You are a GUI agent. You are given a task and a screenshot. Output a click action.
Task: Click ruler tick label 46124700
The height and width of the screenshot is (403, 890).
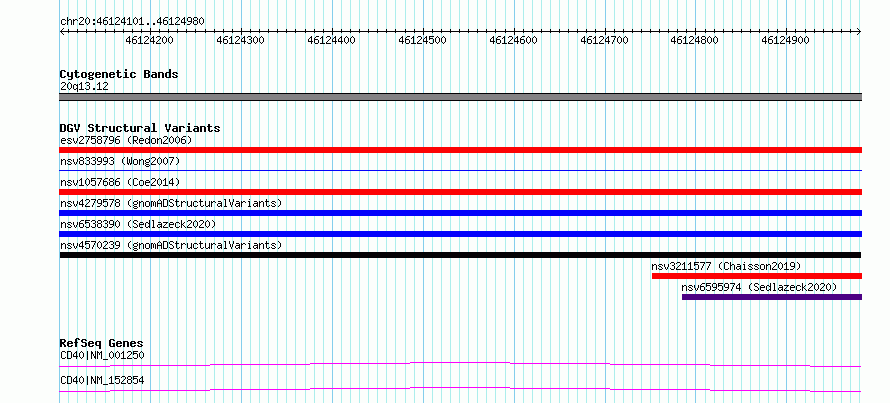click(x=604, y=40)
